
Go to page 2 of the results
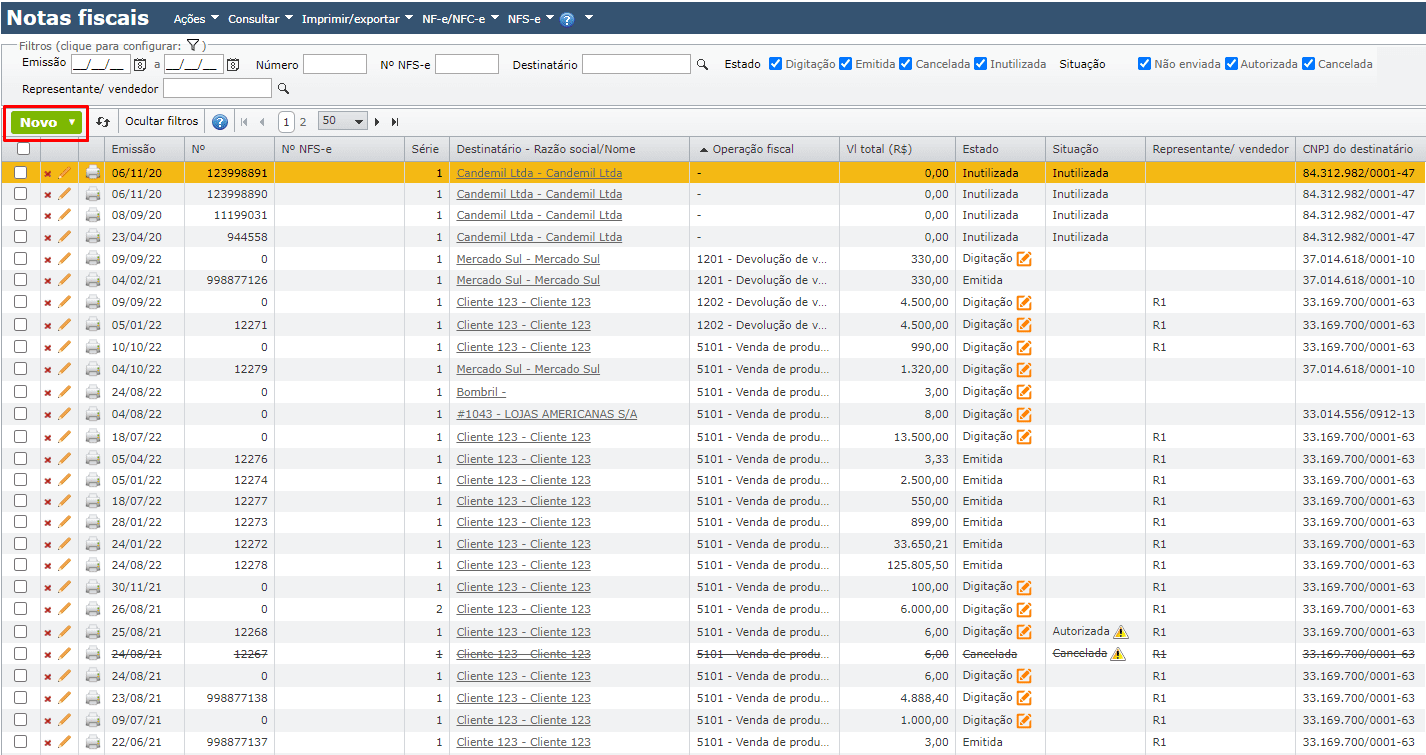303,122
